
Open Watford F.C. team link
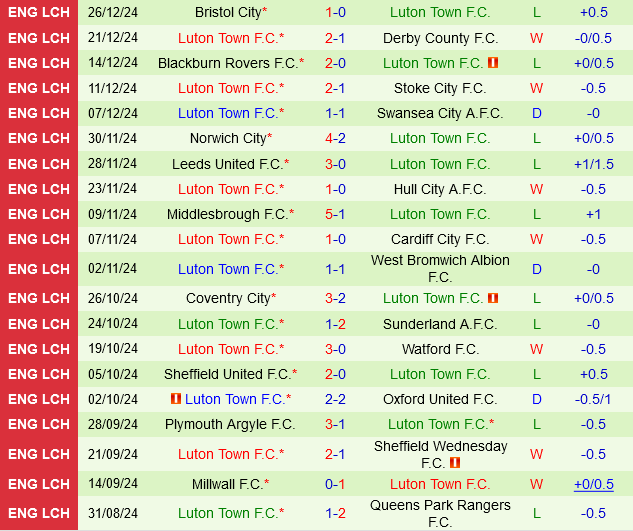(440, 349)
